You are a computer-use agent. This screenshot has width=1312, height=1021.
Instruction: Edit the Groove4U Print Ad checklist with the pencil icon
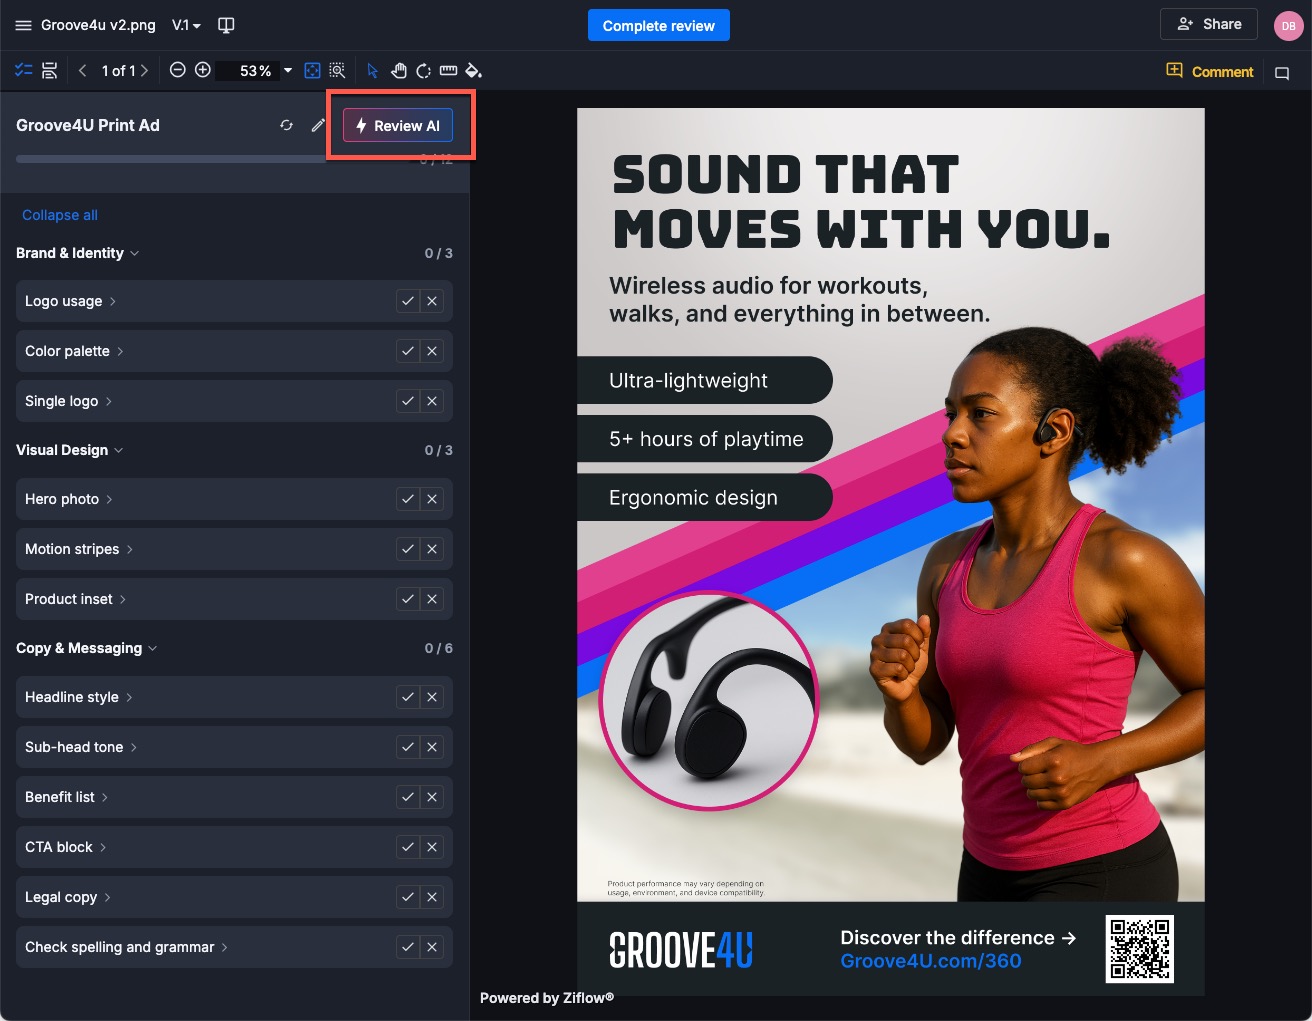318,125
